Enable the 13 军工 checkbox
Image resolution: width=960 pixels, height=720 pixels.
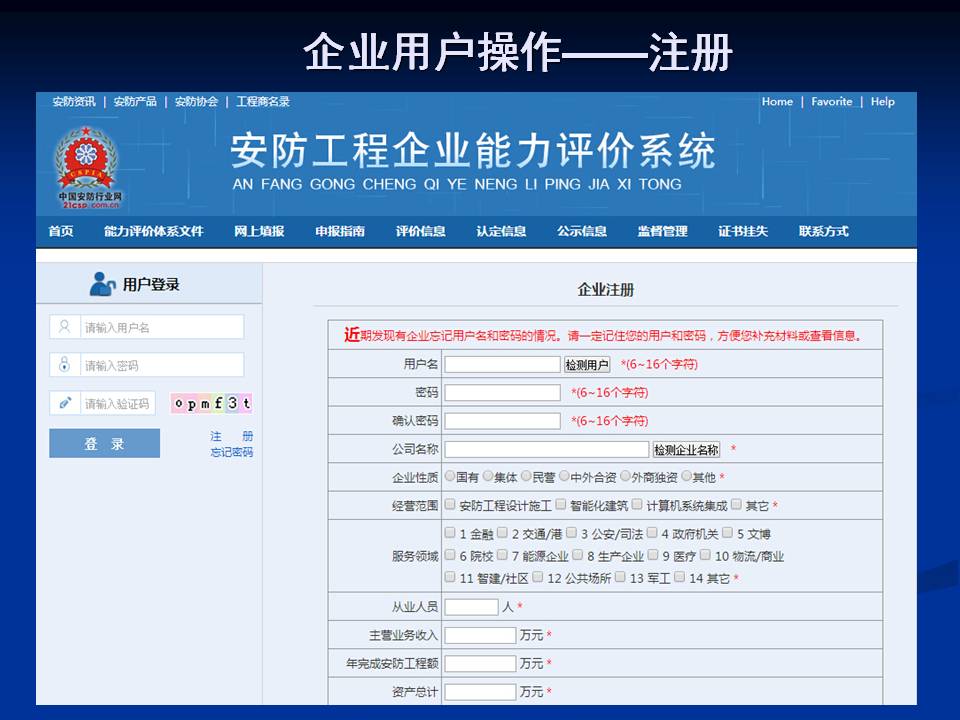[x=620, y=577]
